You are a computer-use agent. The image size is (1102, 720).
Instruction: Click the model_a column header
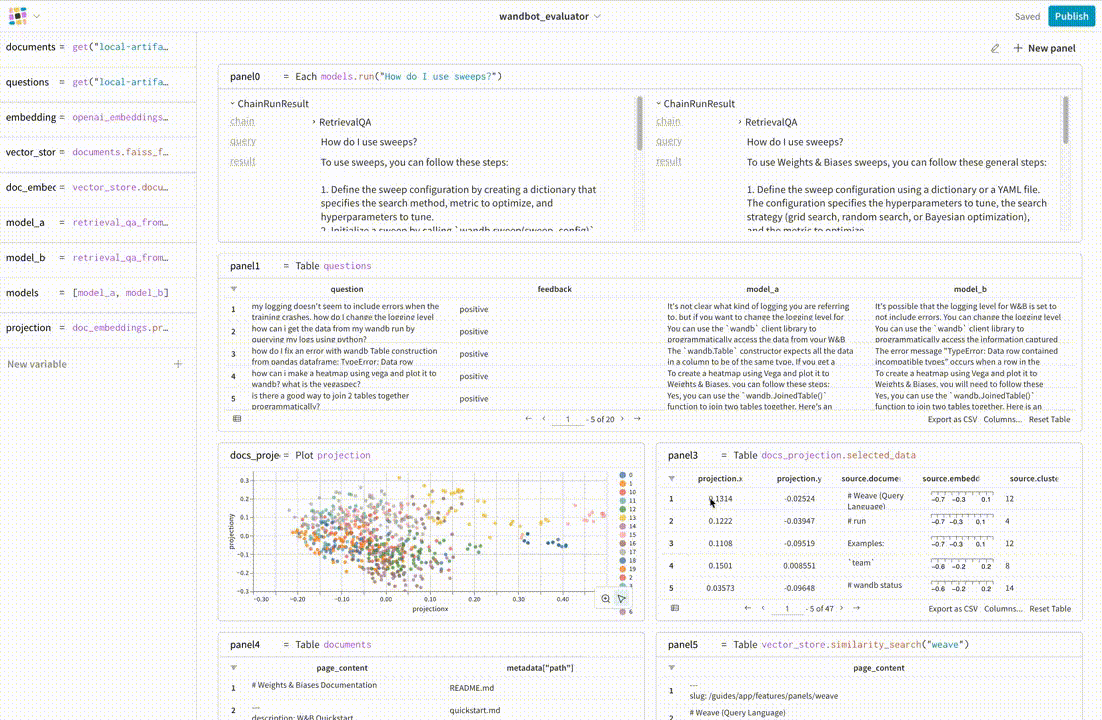point(762,289)
